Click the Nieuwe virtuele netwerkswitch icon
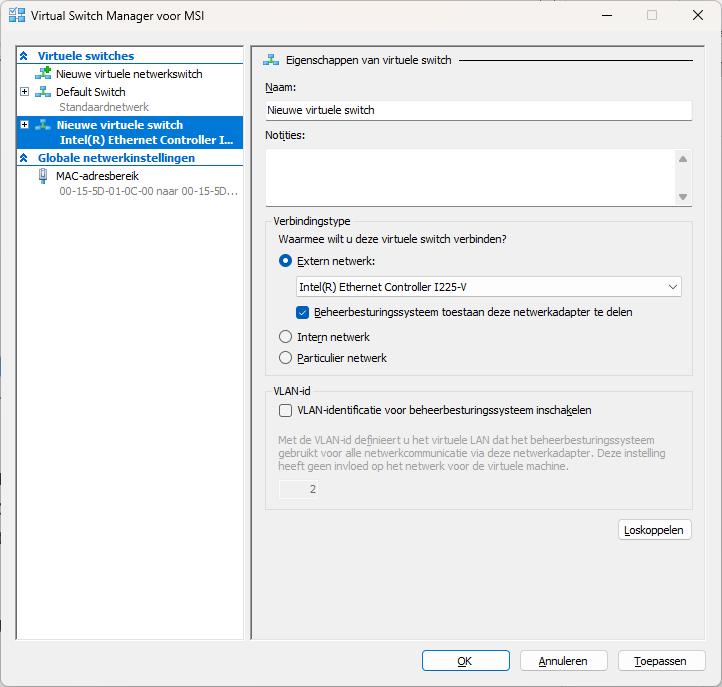The width and height of the screenshot is (722, 687). click(43, 73)
